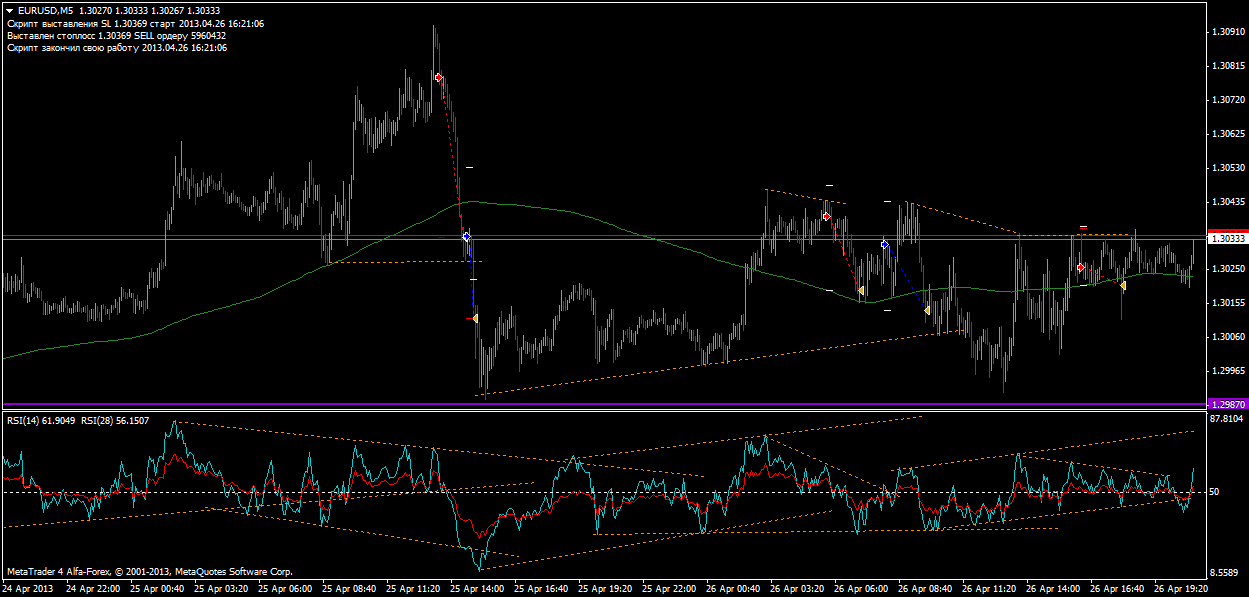Click orange close arrow ending the blue dotted line on 26 Apr
The width and height of the screenshot is (1249, 597).
pos(928,311)
